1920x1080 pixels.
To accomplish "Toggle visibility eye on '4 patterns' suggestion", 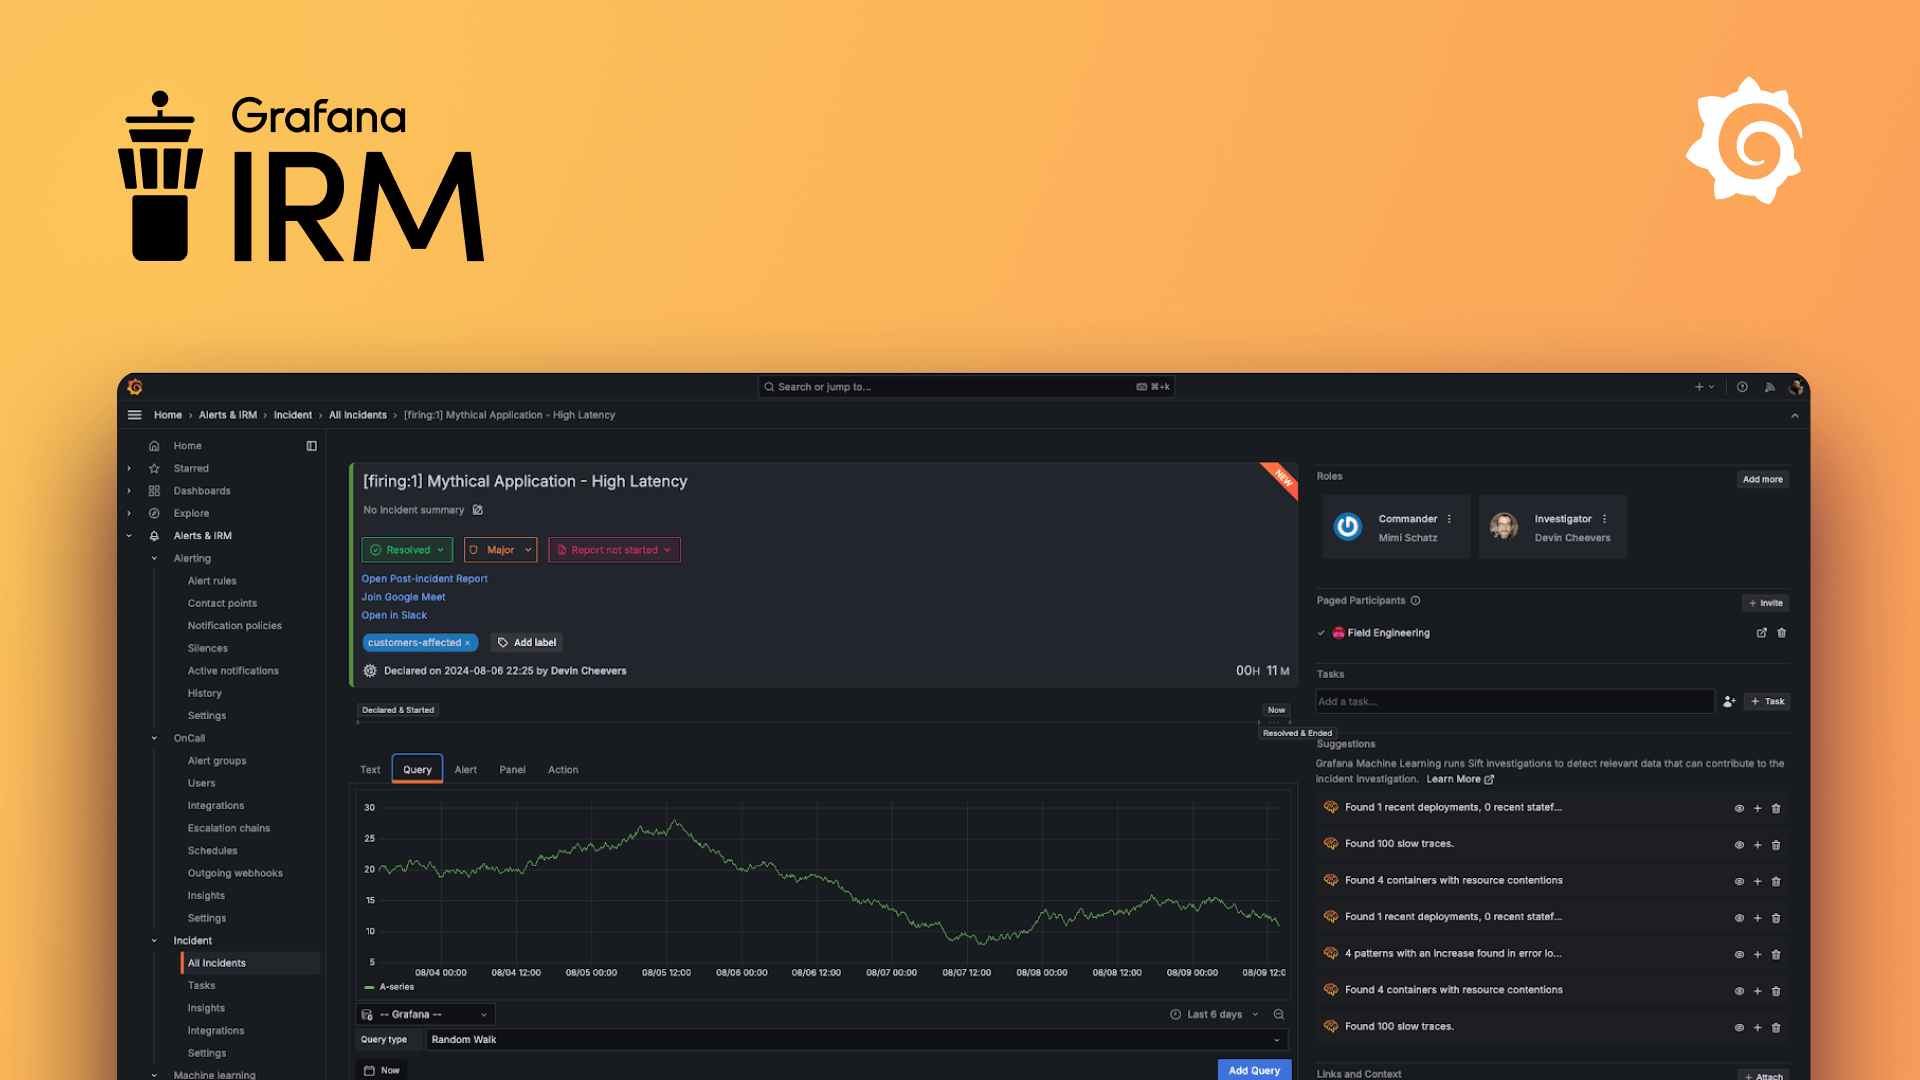I will (x=1739, y=954).
